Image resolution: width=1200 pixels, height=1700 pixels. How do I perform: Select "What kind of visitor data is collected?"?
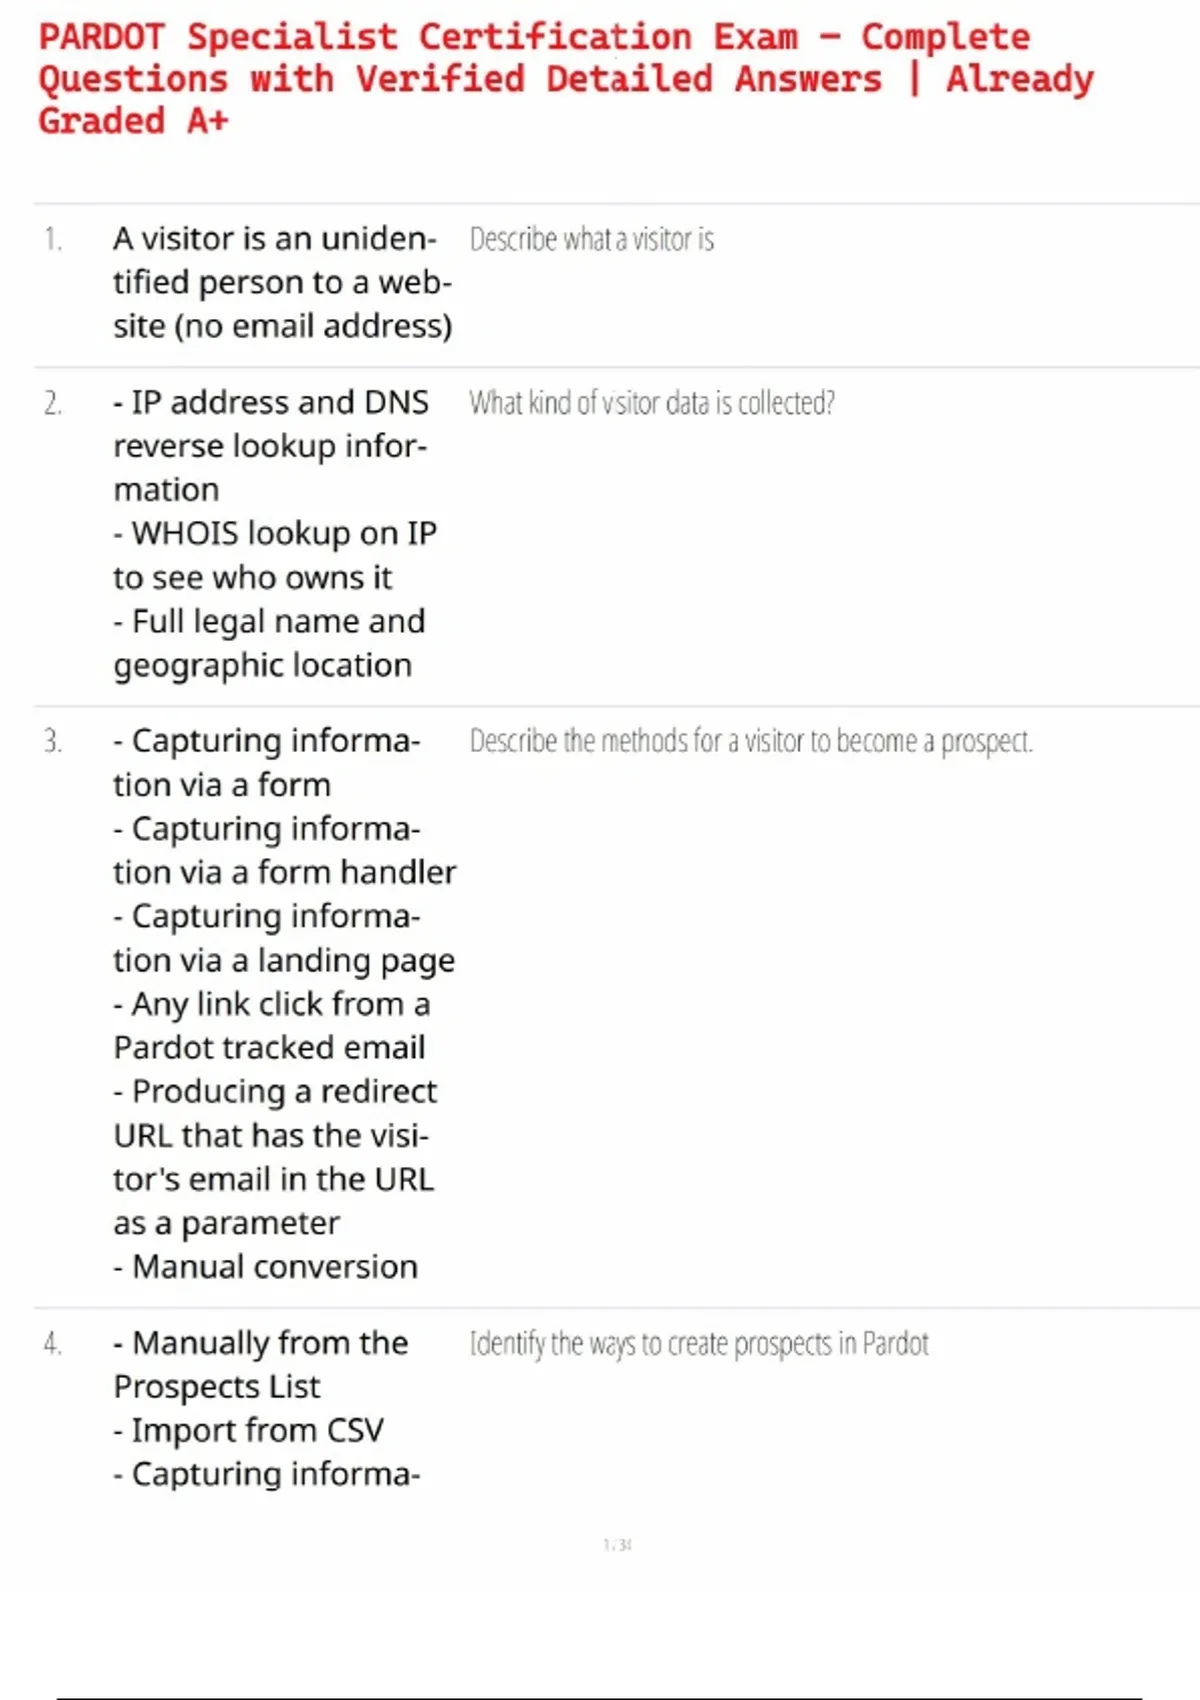pos(652,403)
